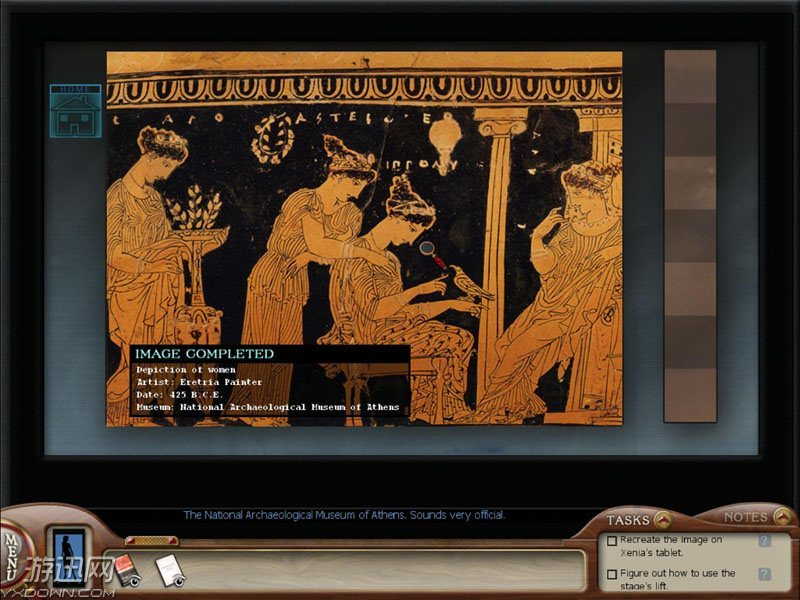Click the topmost tile in the brown side strip

click(x=690, y=77)
